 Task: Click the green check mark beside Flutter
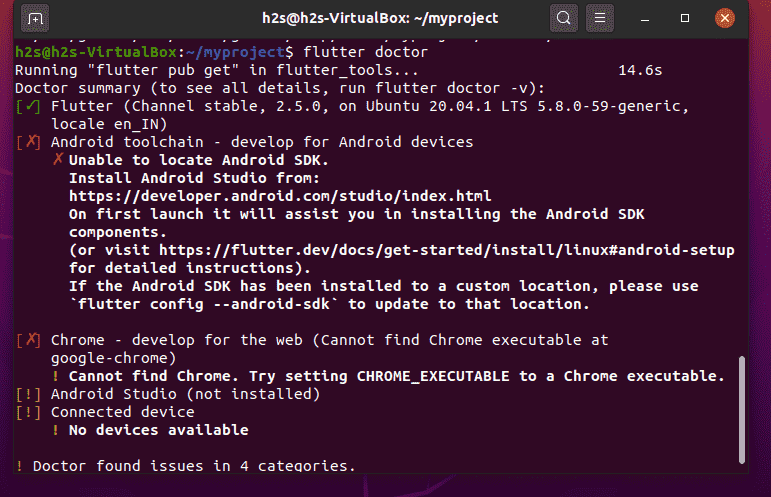tap(28, 106)
